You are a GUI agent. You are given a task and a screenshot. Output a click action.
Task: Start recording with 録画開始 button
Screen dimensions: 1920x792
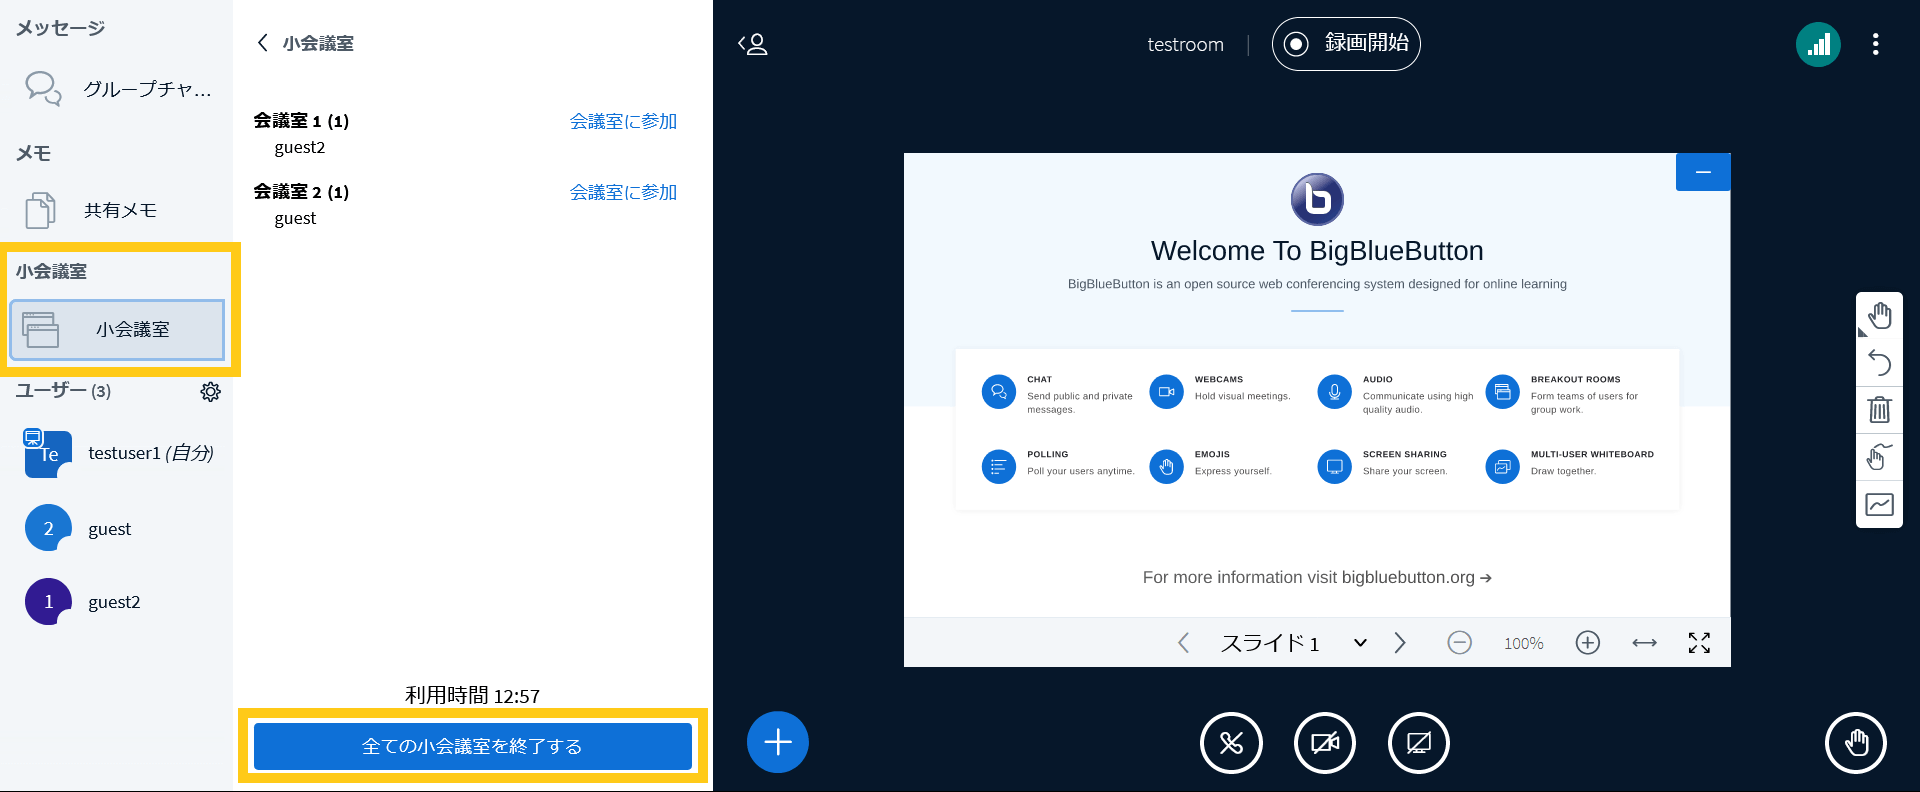(1346, 44)
